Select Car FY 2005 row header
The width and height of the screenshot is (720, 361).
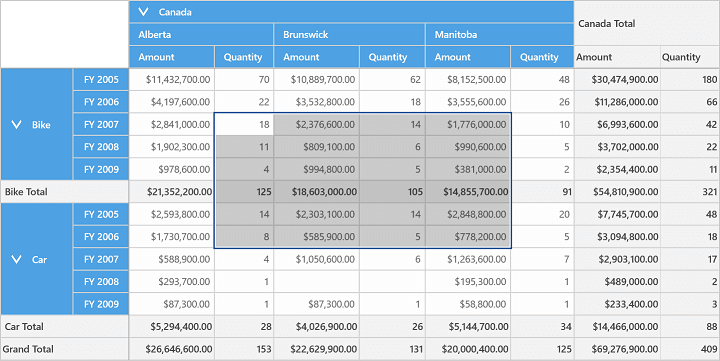[101, 214]
